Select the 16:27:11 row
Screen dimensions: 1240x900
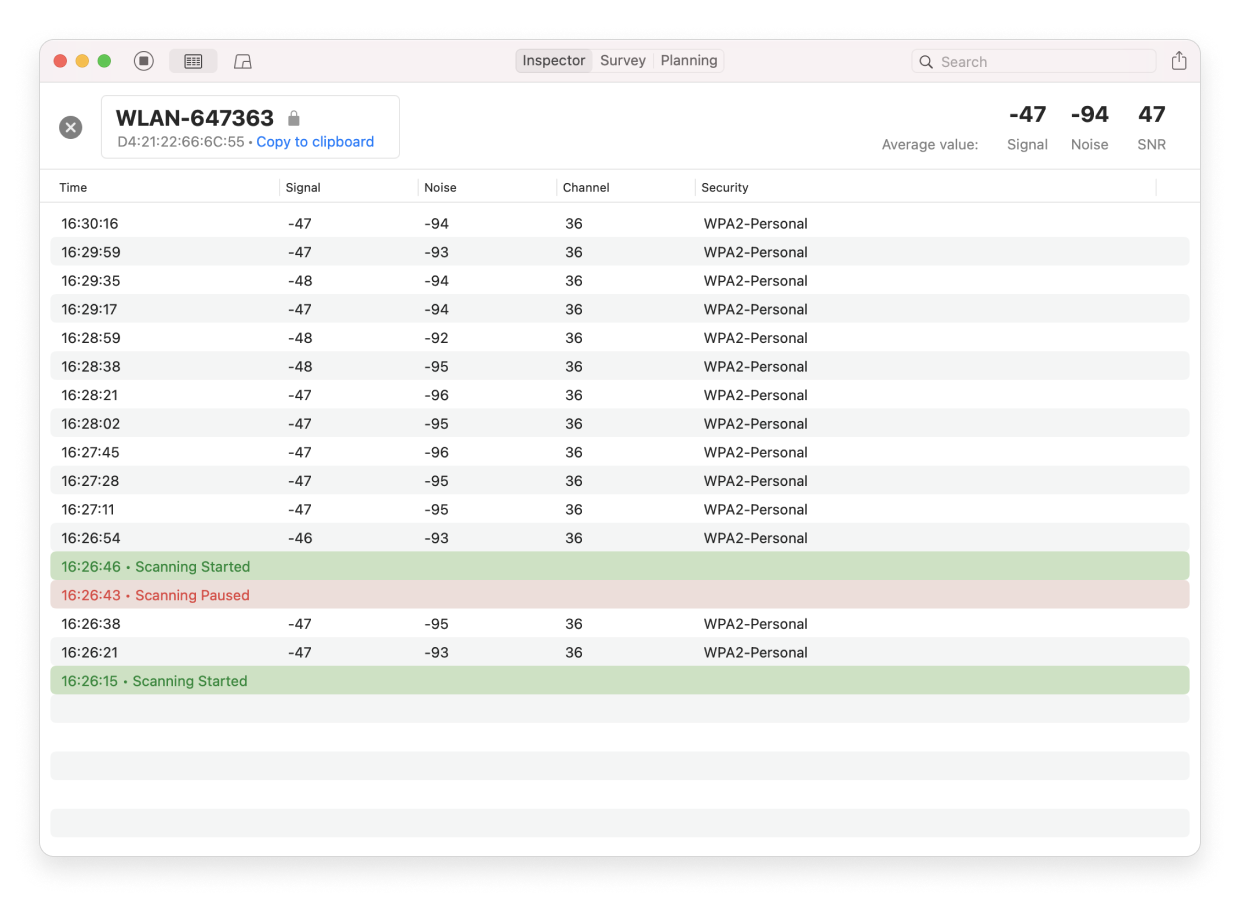tap(620, 510)
